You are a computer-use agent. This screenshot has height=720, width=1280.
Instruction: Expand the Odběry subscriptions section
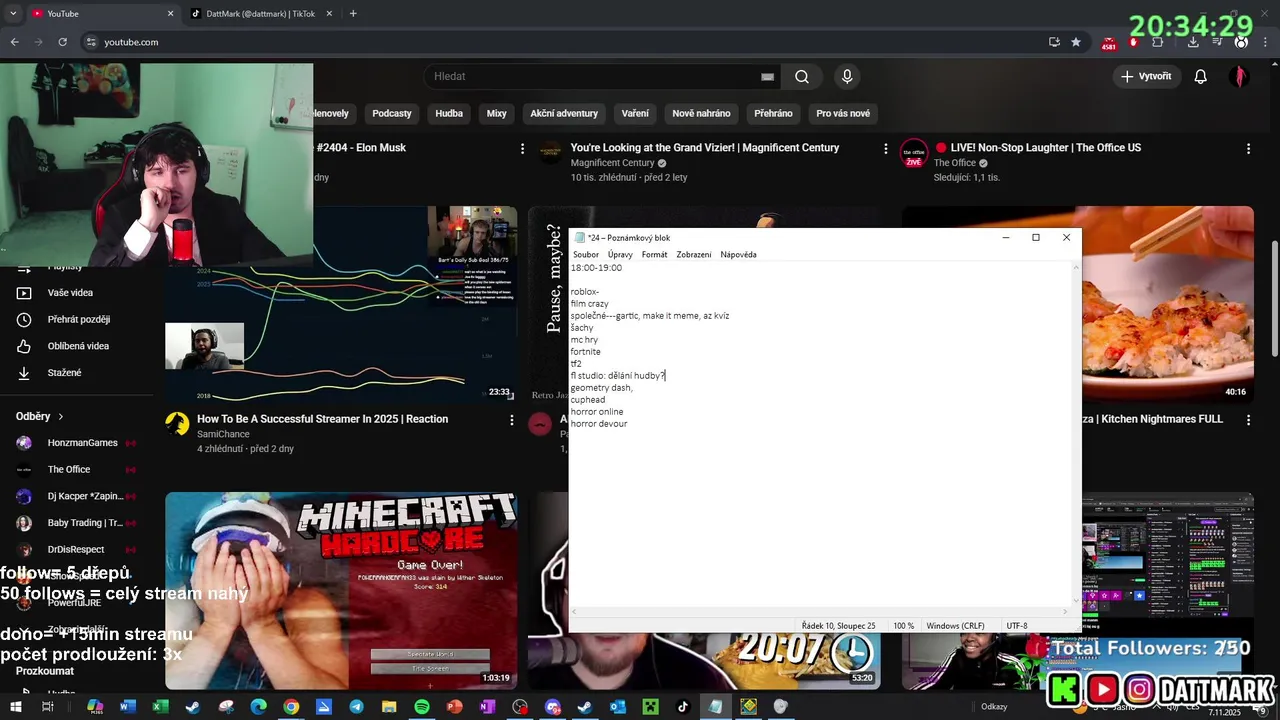click(x=40, y=416)
